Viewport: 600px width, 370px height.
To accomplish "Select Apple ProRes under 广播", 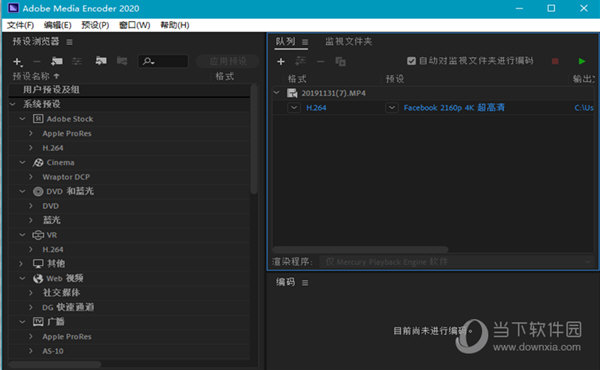I will 67,337.
